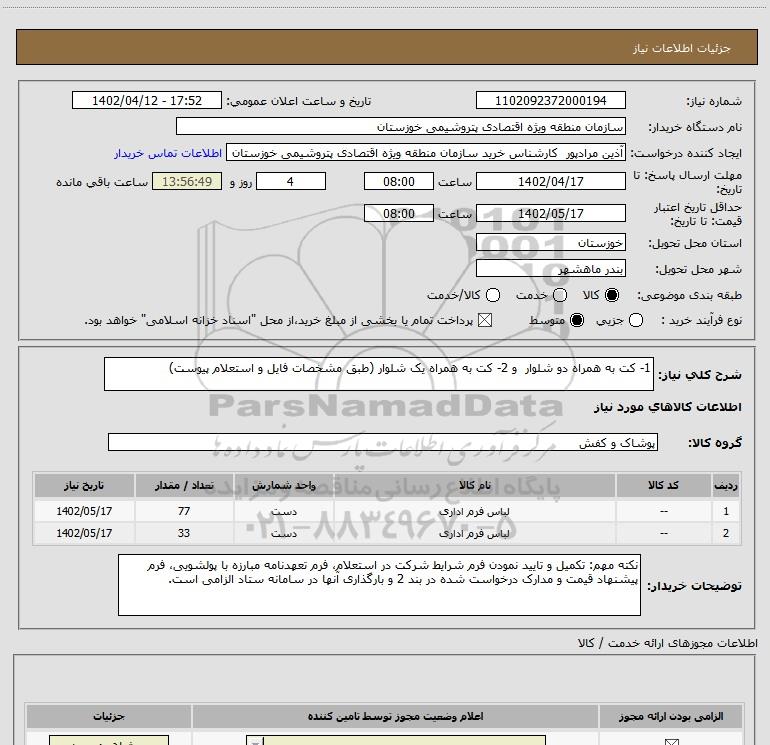Select the کالا/خدمت radio button
The width and height of the screenshot is (770, 745).
pyautogui.click(x=493, y=295)
